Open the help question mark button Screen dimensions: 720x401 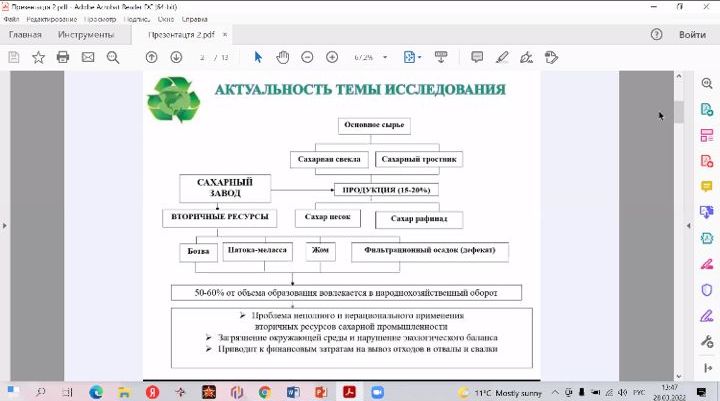tap(657, 34)
